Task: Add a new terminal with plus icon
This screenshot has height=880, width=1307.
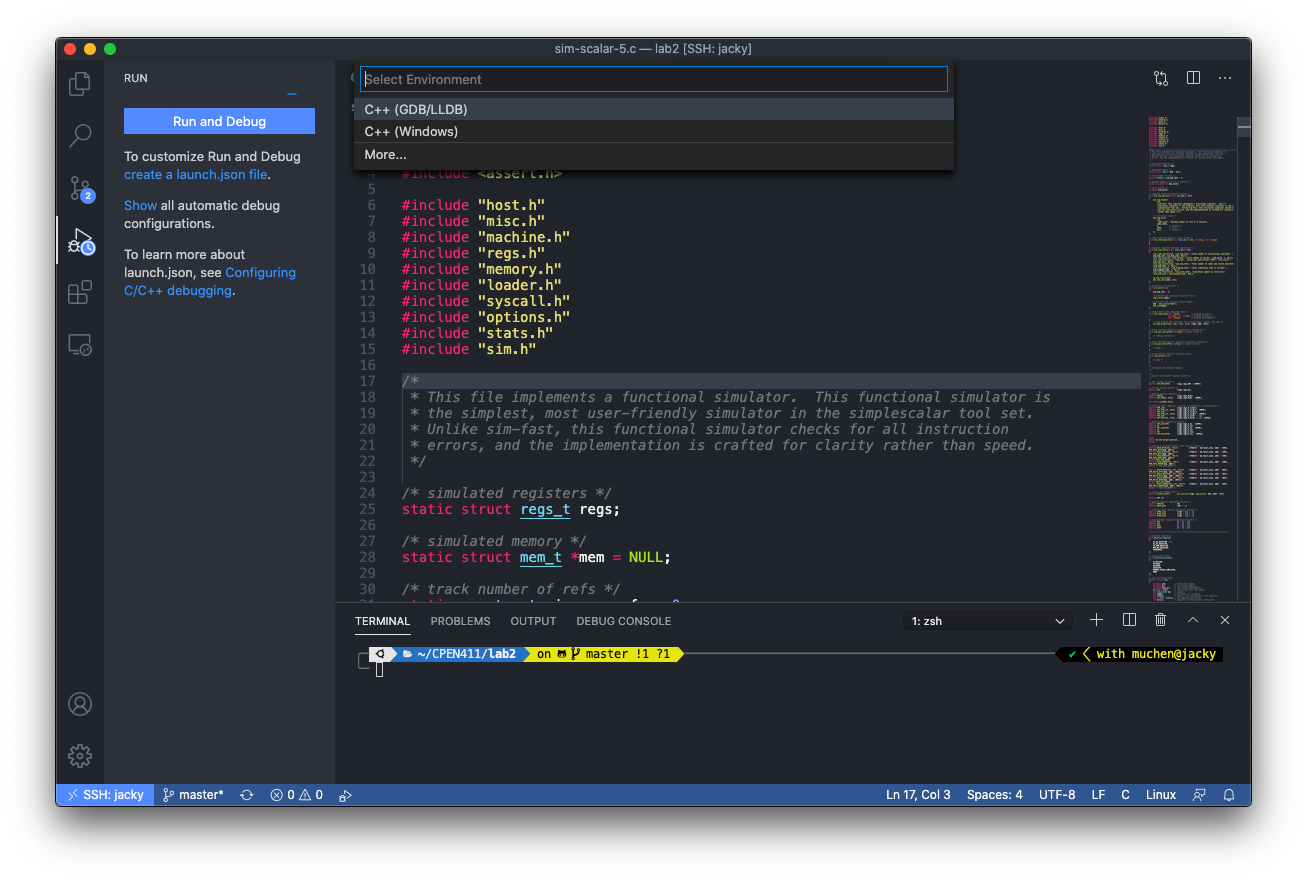Action: 1096,620
